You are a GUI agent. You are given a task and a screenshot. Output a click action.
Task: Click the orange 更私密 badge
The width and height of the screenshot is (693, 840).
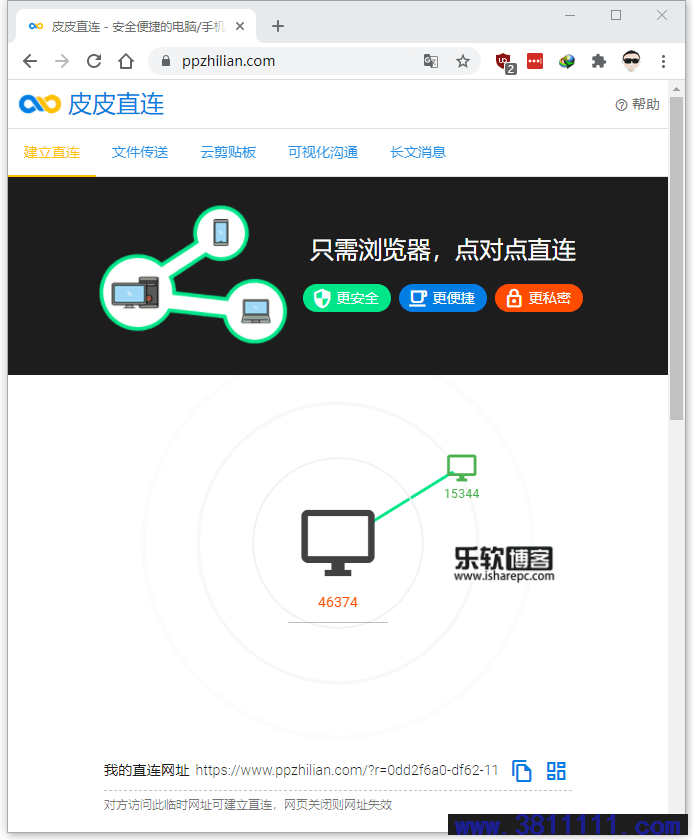539,298
